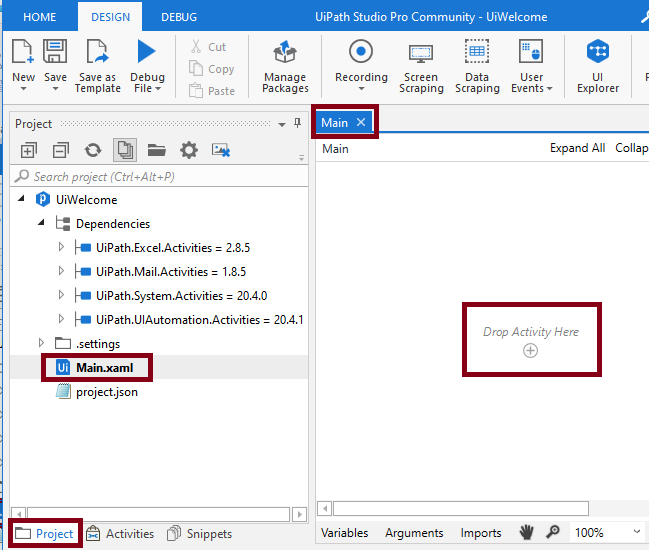Open Project Settings gear icon
Viewport: 649px width, 550px height.
189,150
